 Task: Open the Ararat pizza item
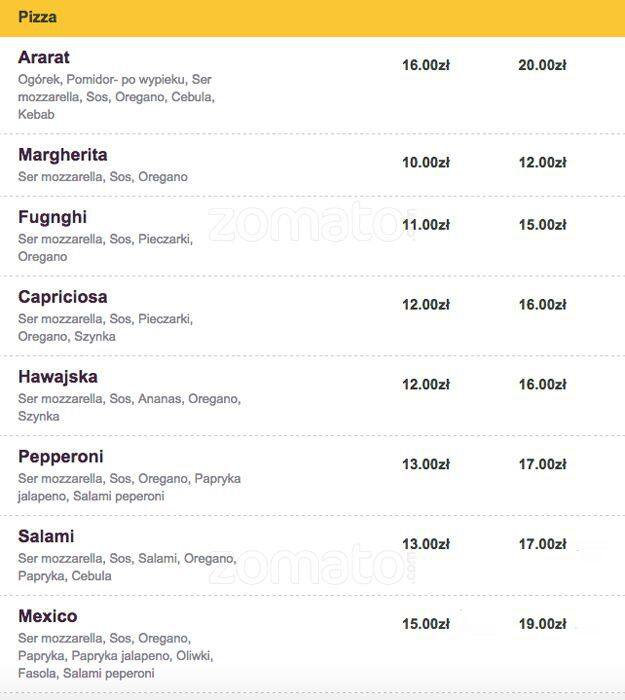tap(44, 58)
